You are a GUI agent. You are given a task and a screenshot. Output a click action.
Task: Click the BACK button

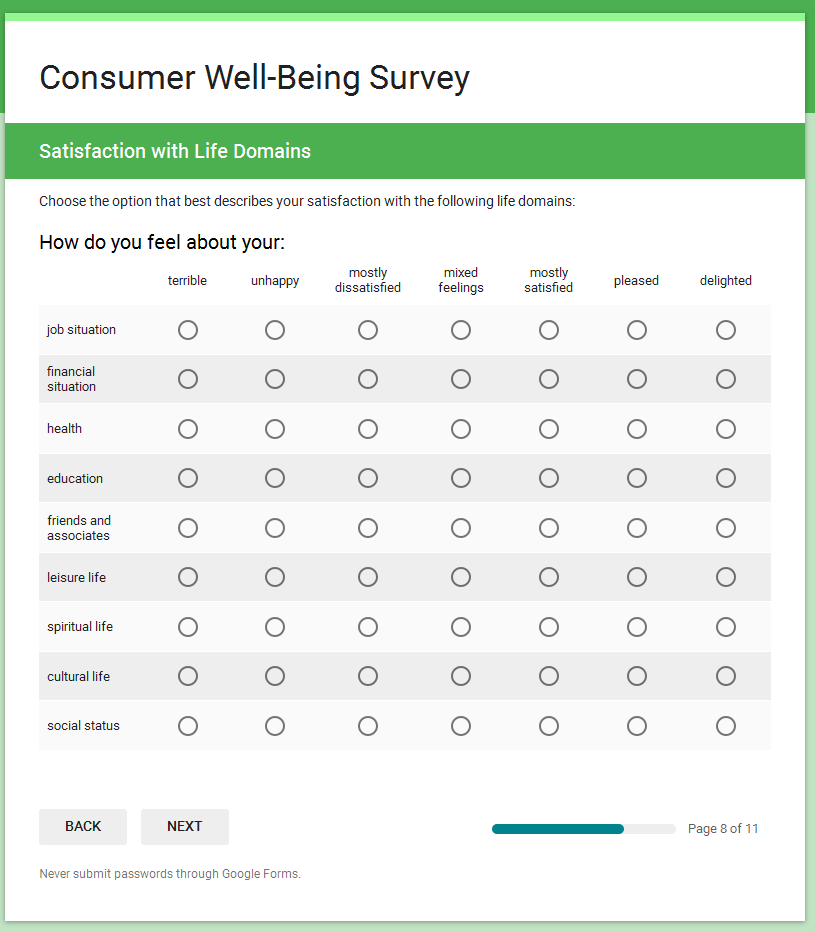[x=83, y=827]
